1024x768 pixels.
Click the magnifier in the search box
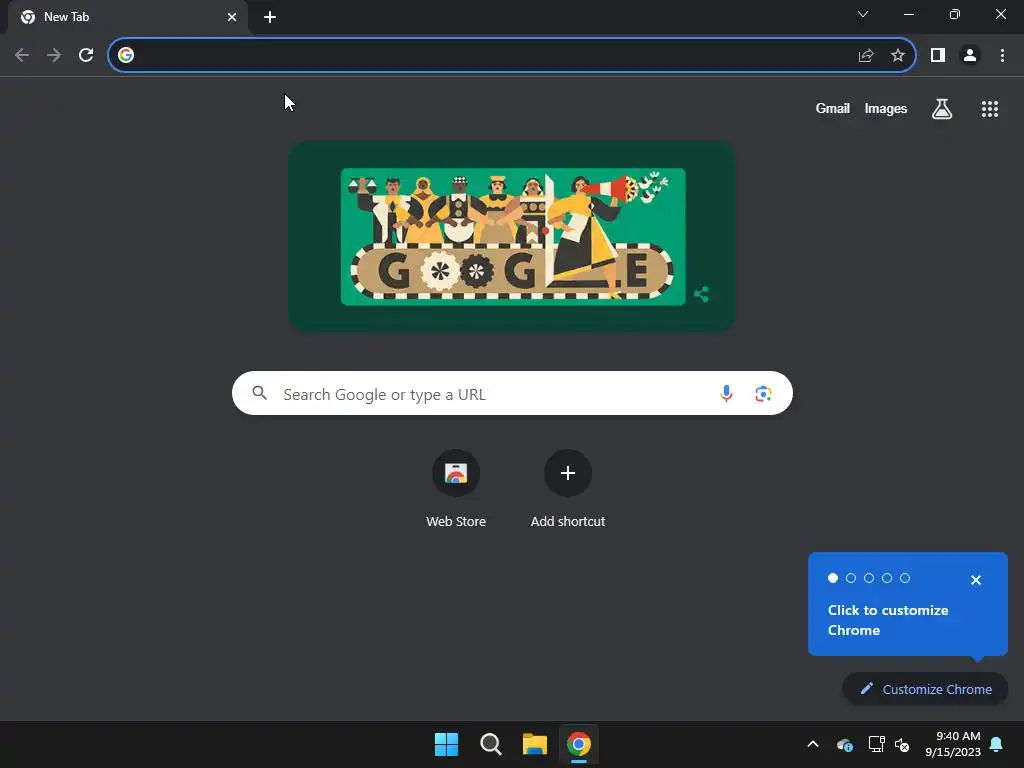point(259,393)
